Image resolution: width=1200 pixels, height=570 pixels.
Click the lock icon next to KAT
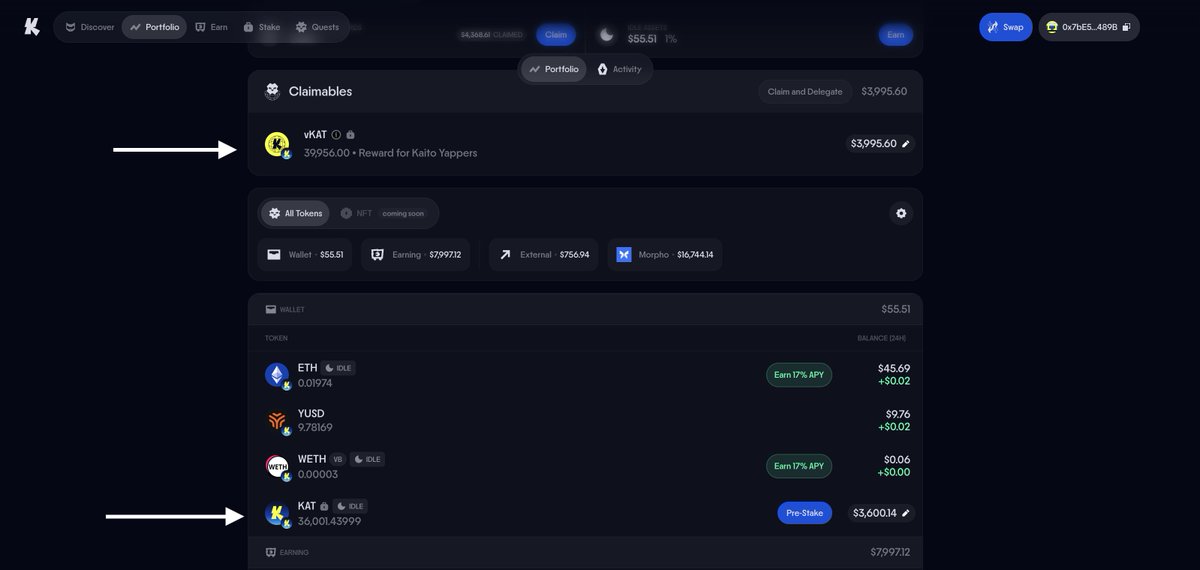coord(323,506)
